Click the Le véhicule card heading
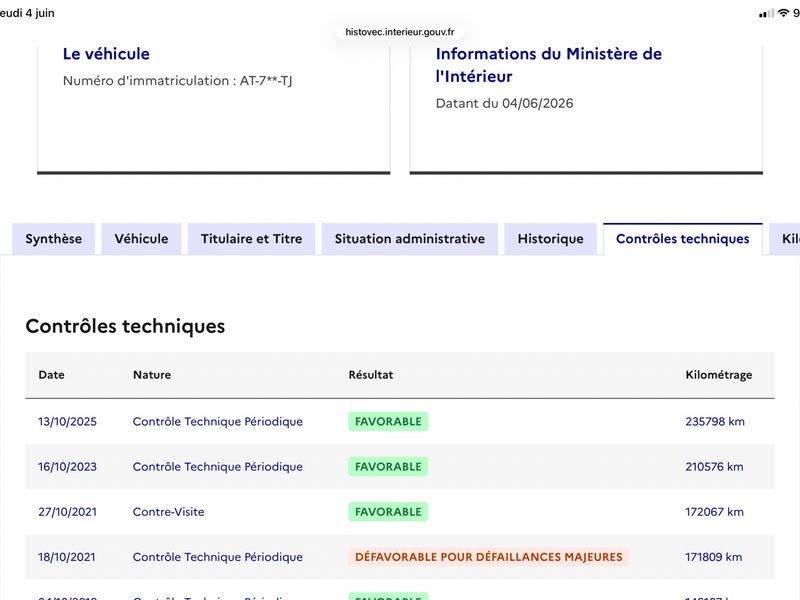 106,54
